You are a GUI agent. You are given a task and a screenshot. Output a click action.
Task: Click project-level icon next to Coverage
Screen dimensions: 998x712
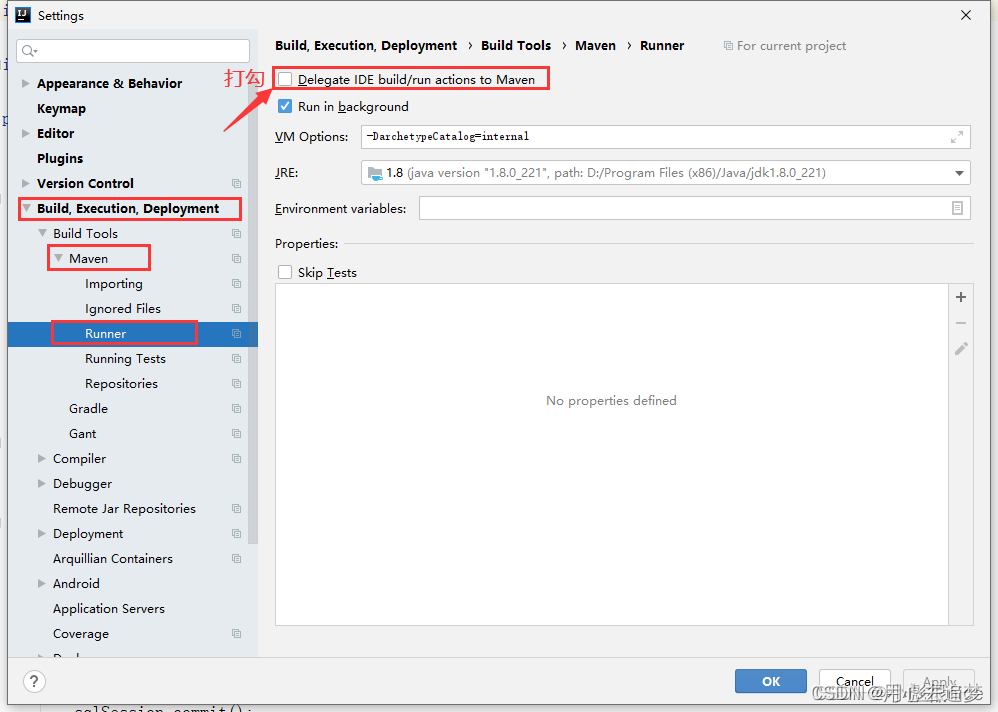(236, 634)
